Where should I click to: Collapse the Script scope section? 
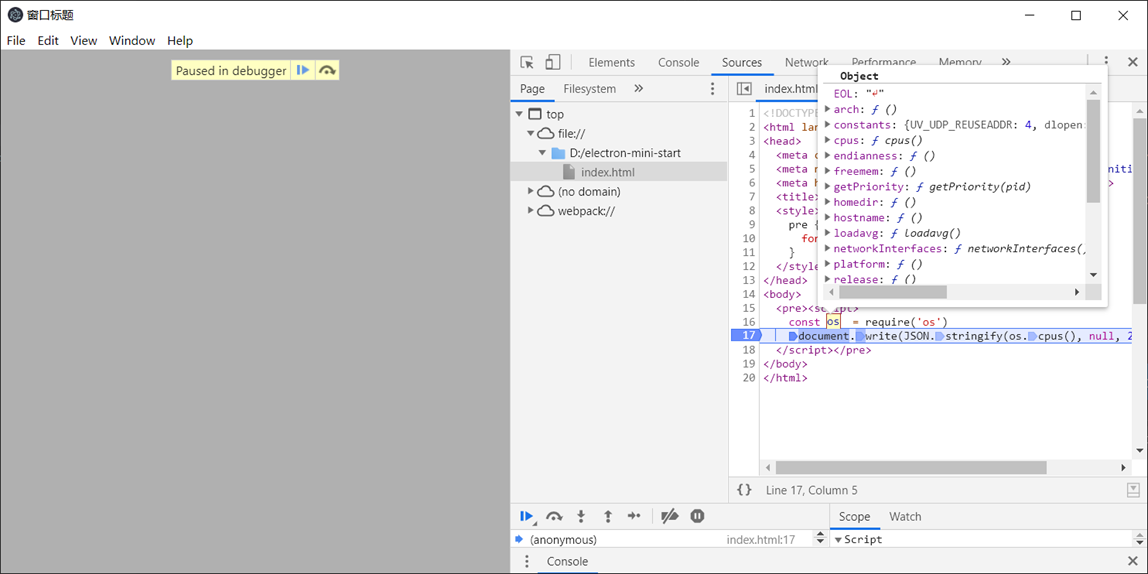click(x=838, y=540)
